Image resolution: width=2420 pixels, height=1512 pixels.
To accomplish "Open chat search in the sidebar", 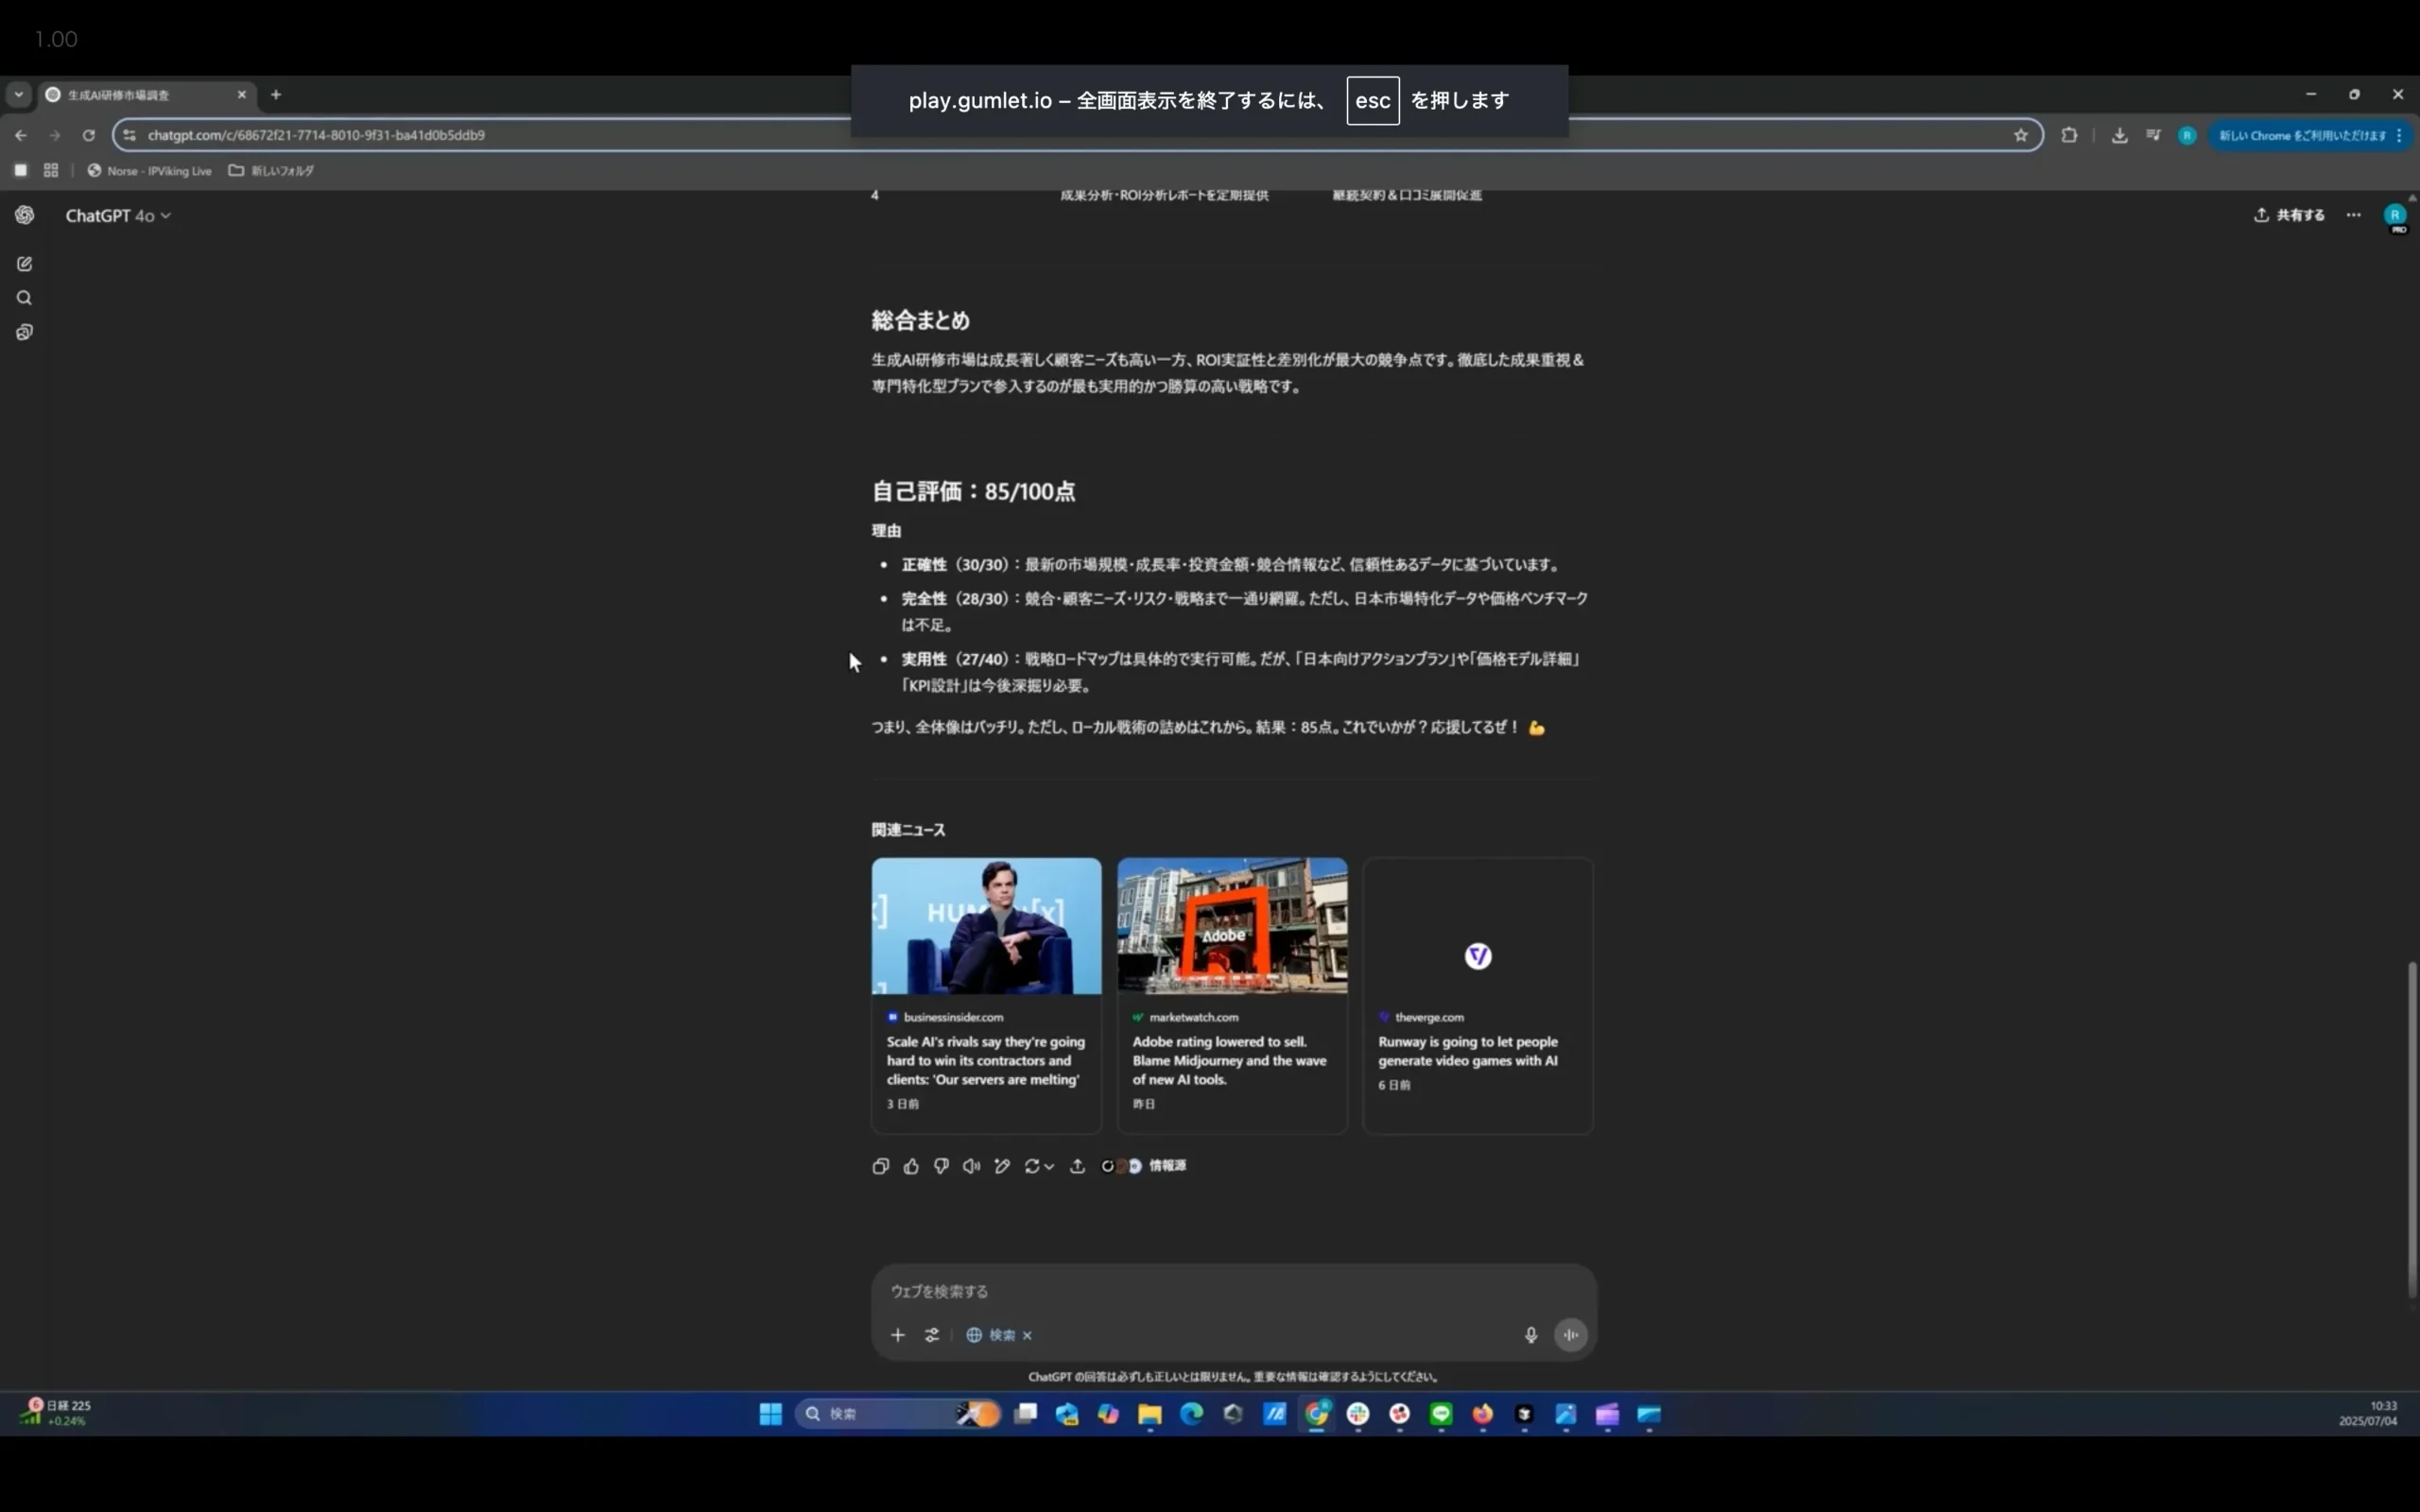I will click(24, 297).
